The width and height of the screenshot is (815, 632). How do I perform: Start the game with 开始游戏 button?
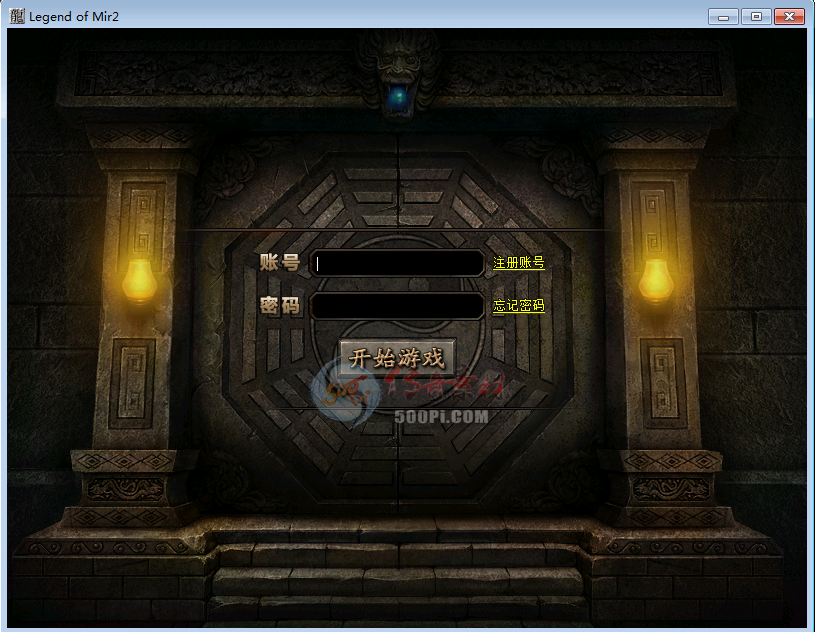click(397, 358)
